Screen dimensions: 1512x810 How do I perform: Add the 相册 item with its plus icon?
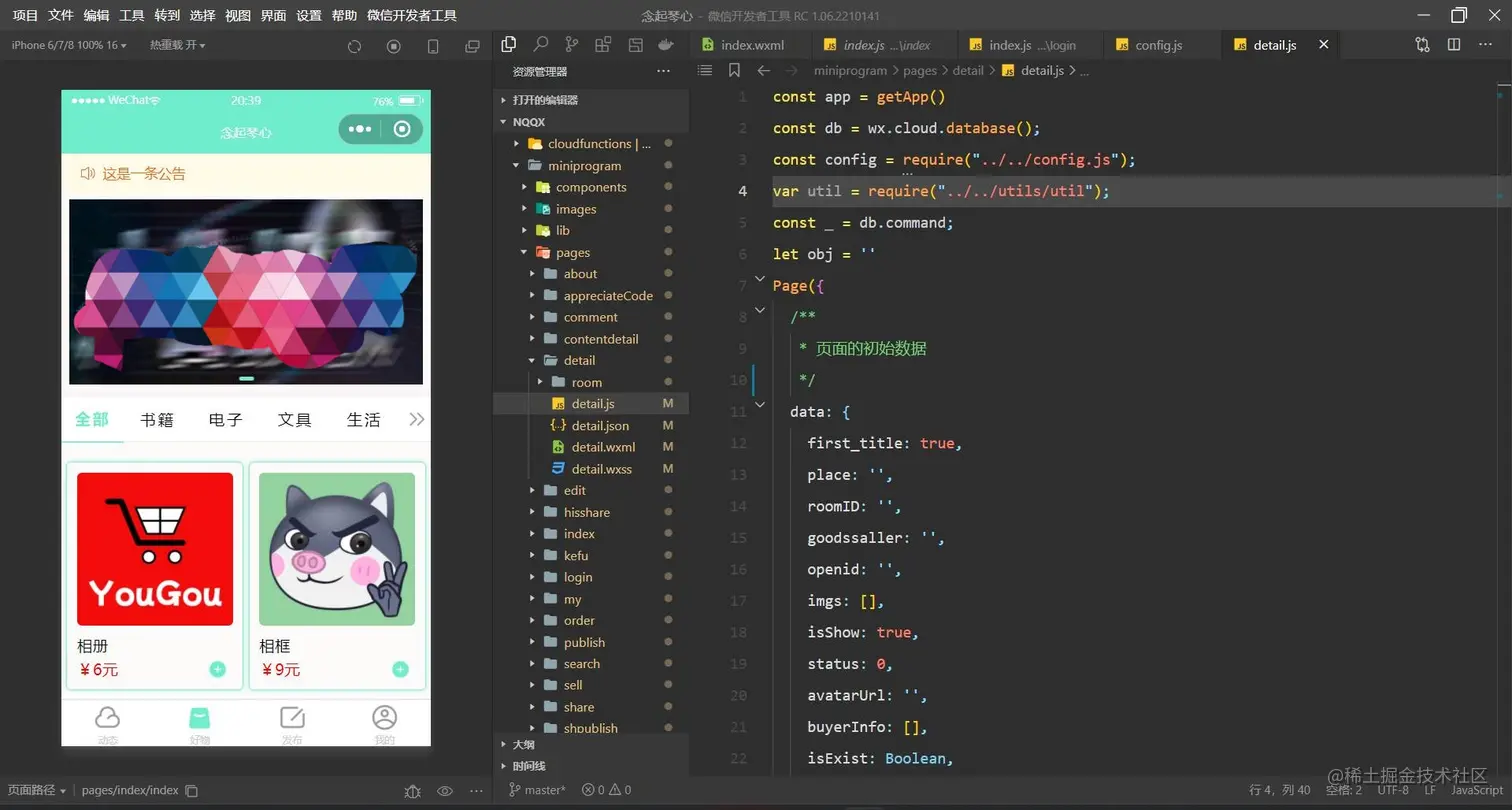217,669
